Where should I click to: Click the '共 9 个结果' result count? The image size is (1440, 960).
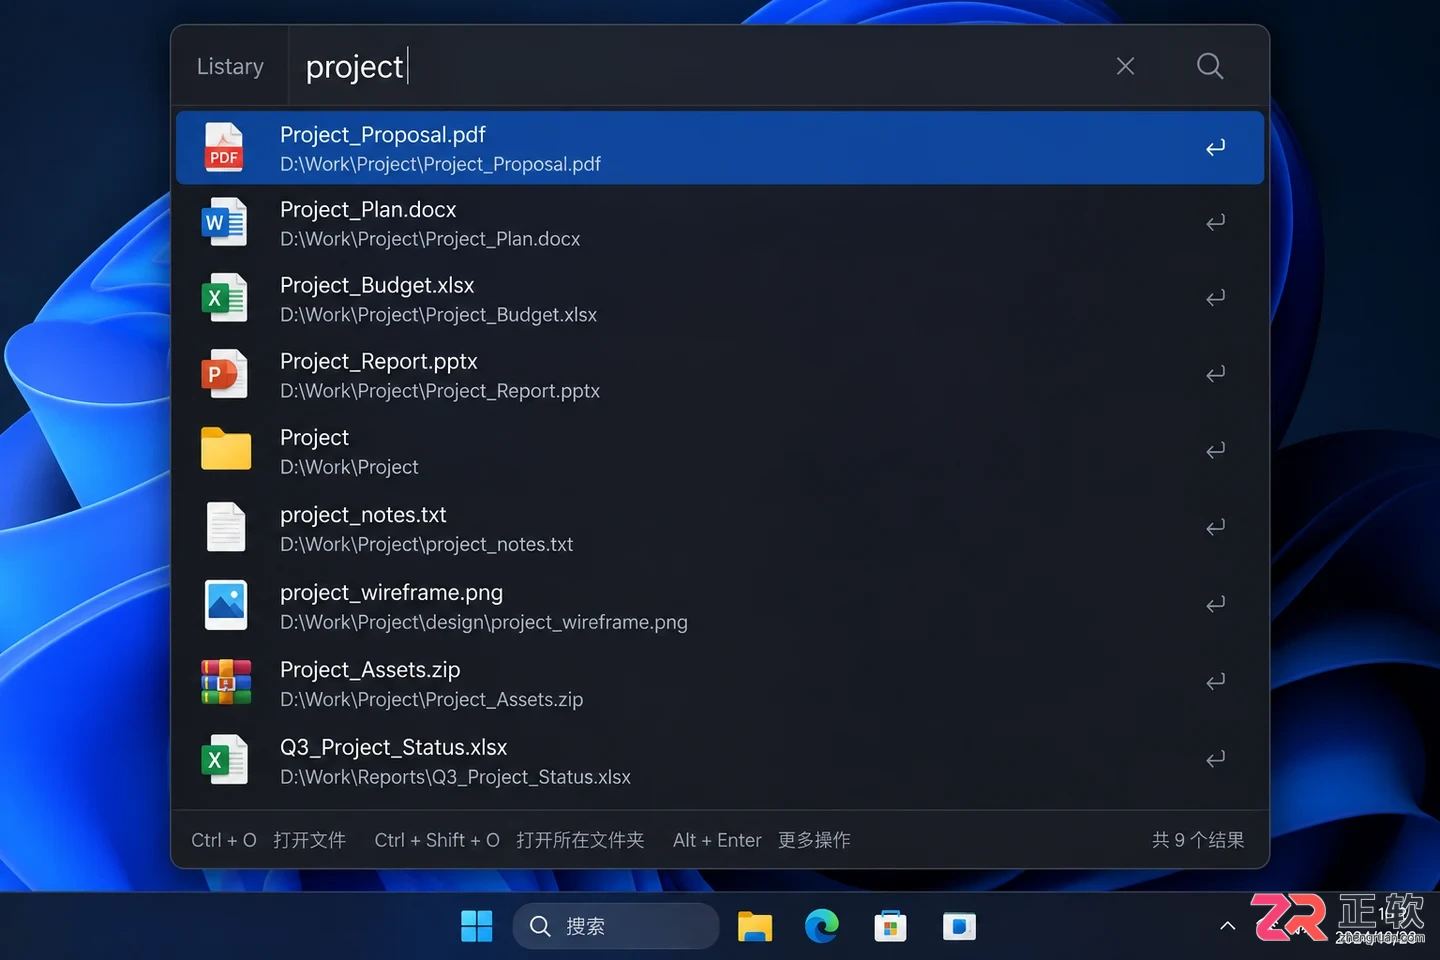click(x=1198, y=840)
